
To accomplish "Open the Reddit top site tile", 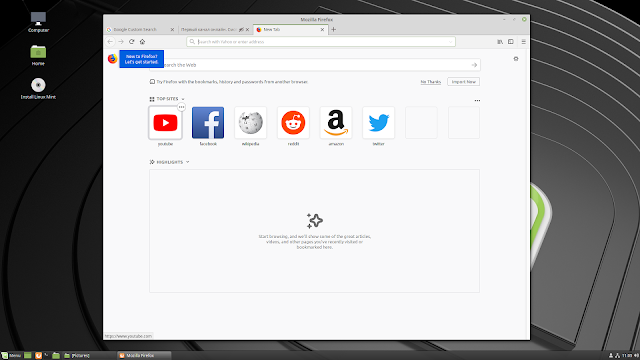I will (x=293, y=123).
